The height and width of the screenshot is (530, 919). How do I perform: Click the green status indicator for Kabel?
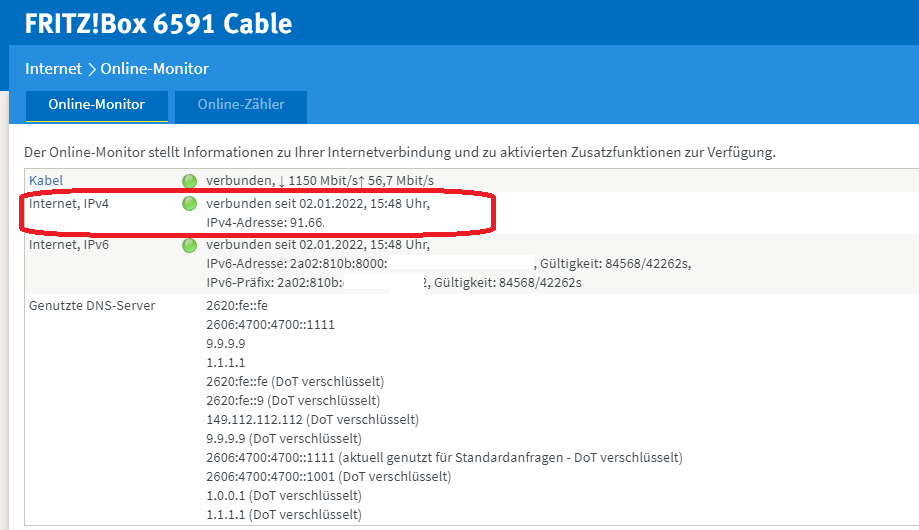(189, 181)
